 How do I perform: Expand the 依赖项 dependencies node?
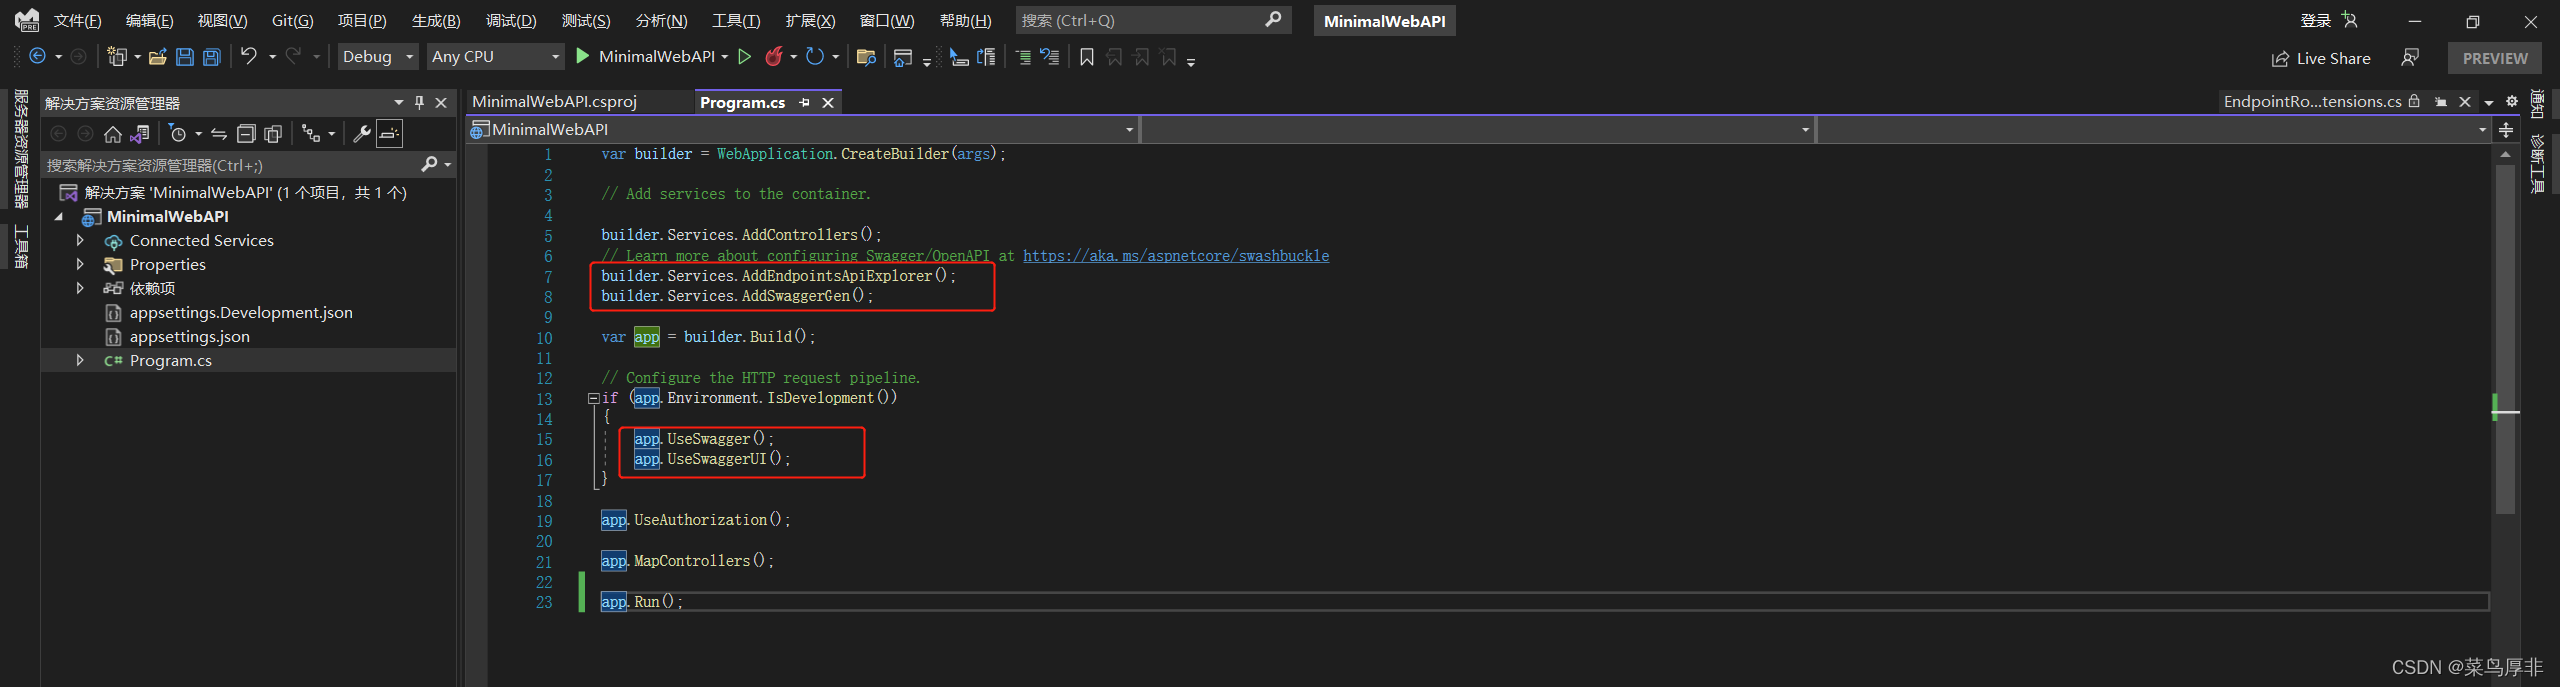(80, 288)
